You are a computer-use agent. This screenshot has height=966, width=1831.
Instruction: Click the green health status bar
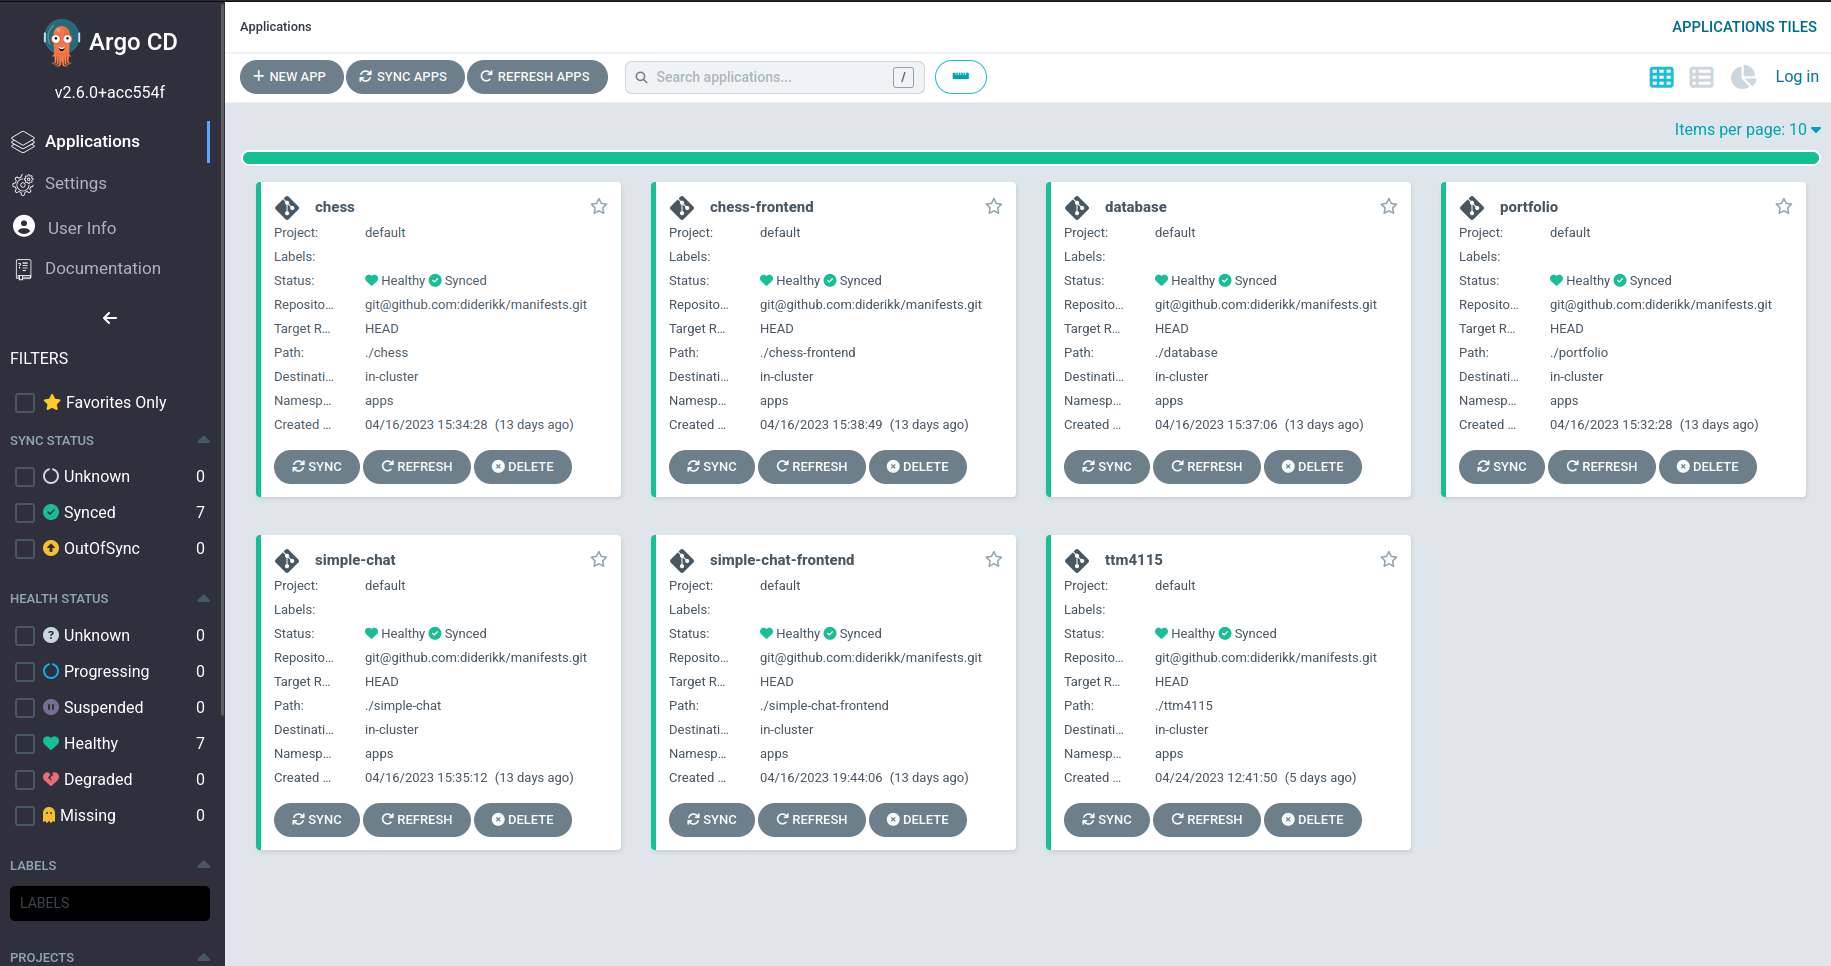coord(1030,158)
